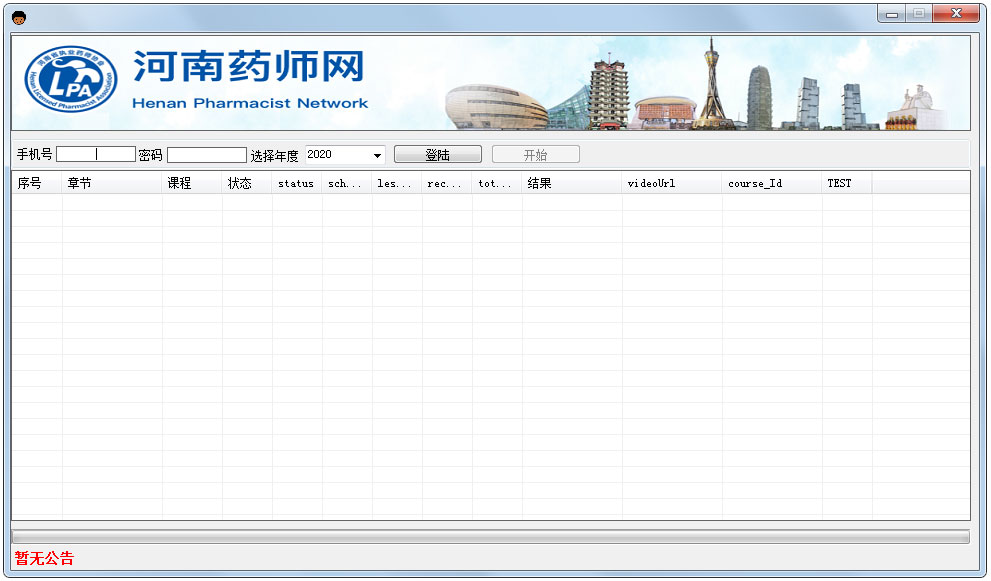Click the progress bar below the table
Screen dimensions: 991x581
click(x=490, y=537)
